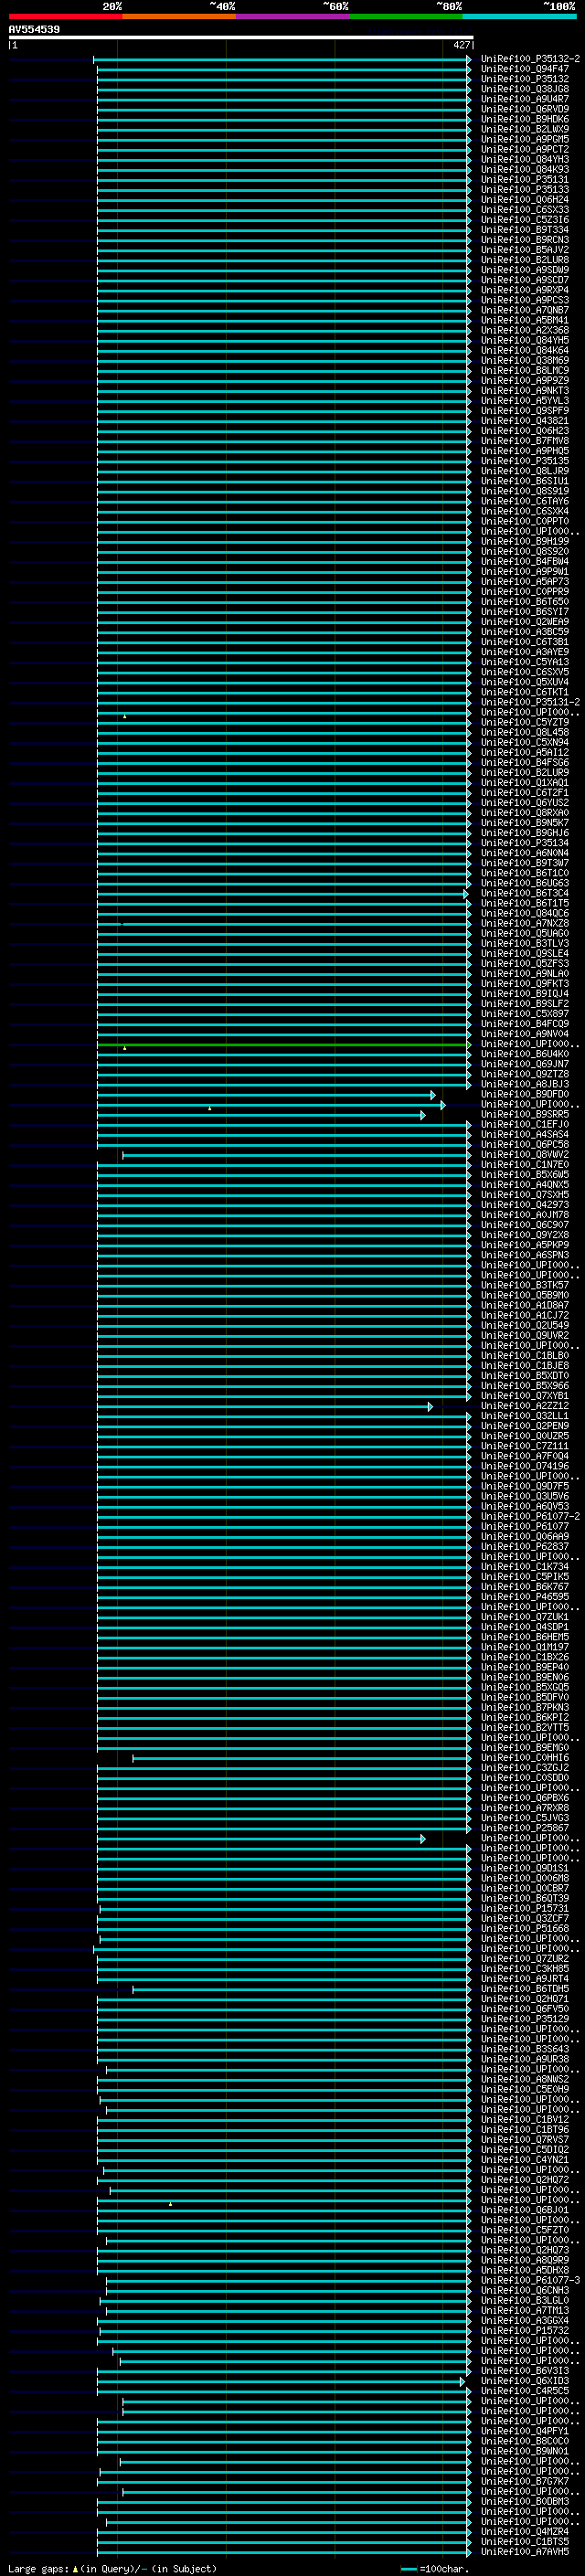585x2576 pixels.
Task: Click the label UniRef100_A7QNB7
Action: click(x=525, y=310)
